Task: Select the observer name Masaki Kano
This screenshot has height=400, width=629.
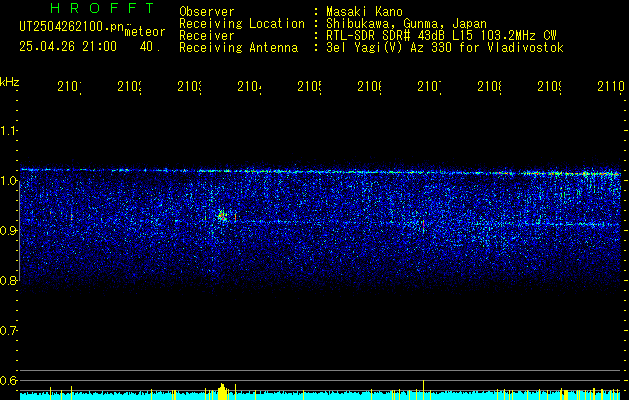Action: click(x=364, y=12)
